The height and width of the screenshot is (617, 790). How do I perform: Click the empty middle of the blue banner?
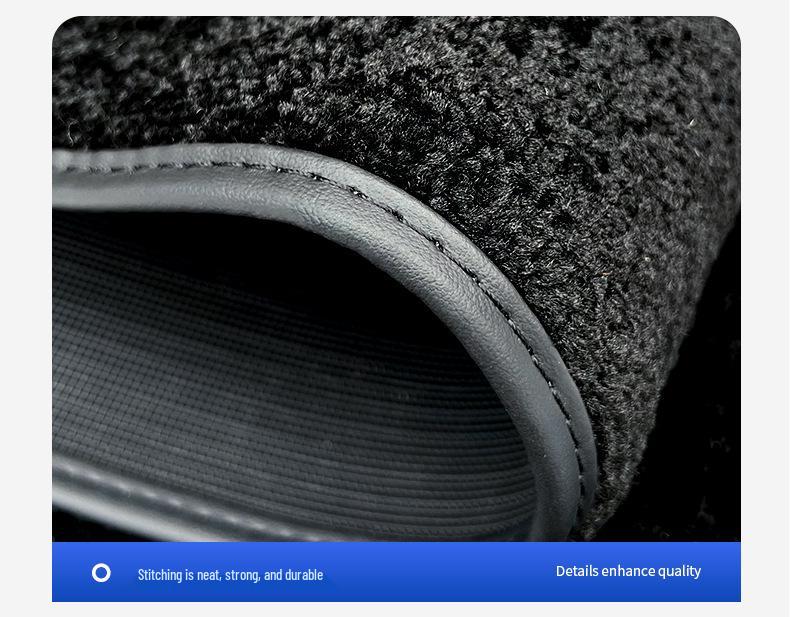tap(440, 572)
